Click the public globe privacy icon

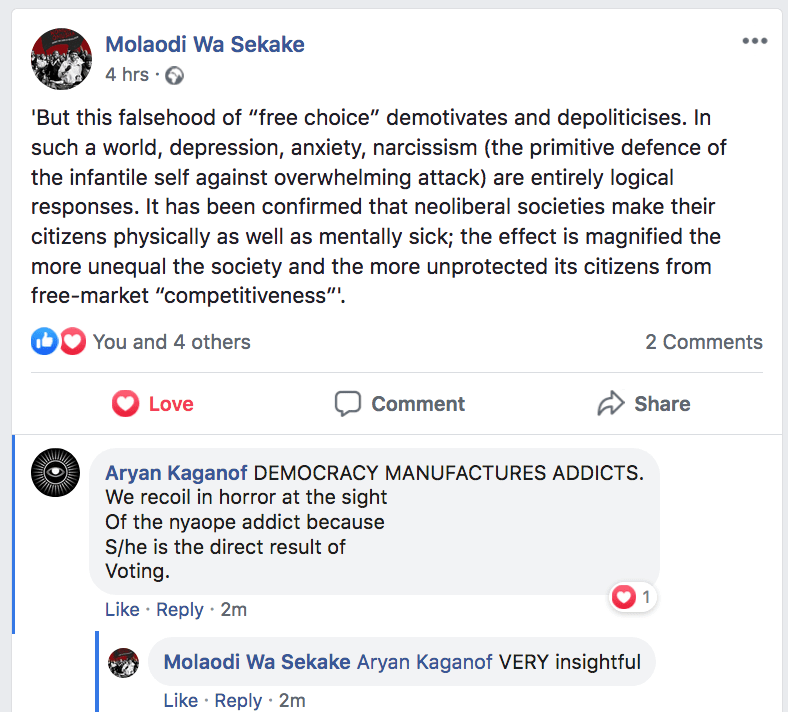click(x=175, y=76)
